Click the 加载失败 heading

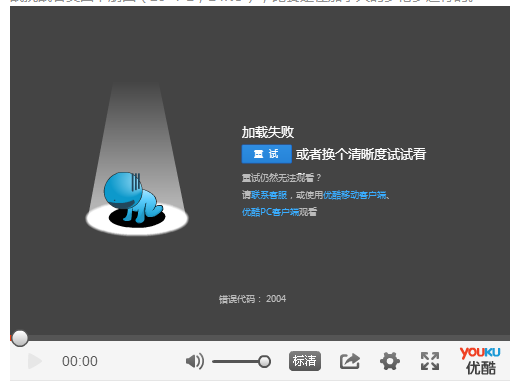click(x=268, y=132)
